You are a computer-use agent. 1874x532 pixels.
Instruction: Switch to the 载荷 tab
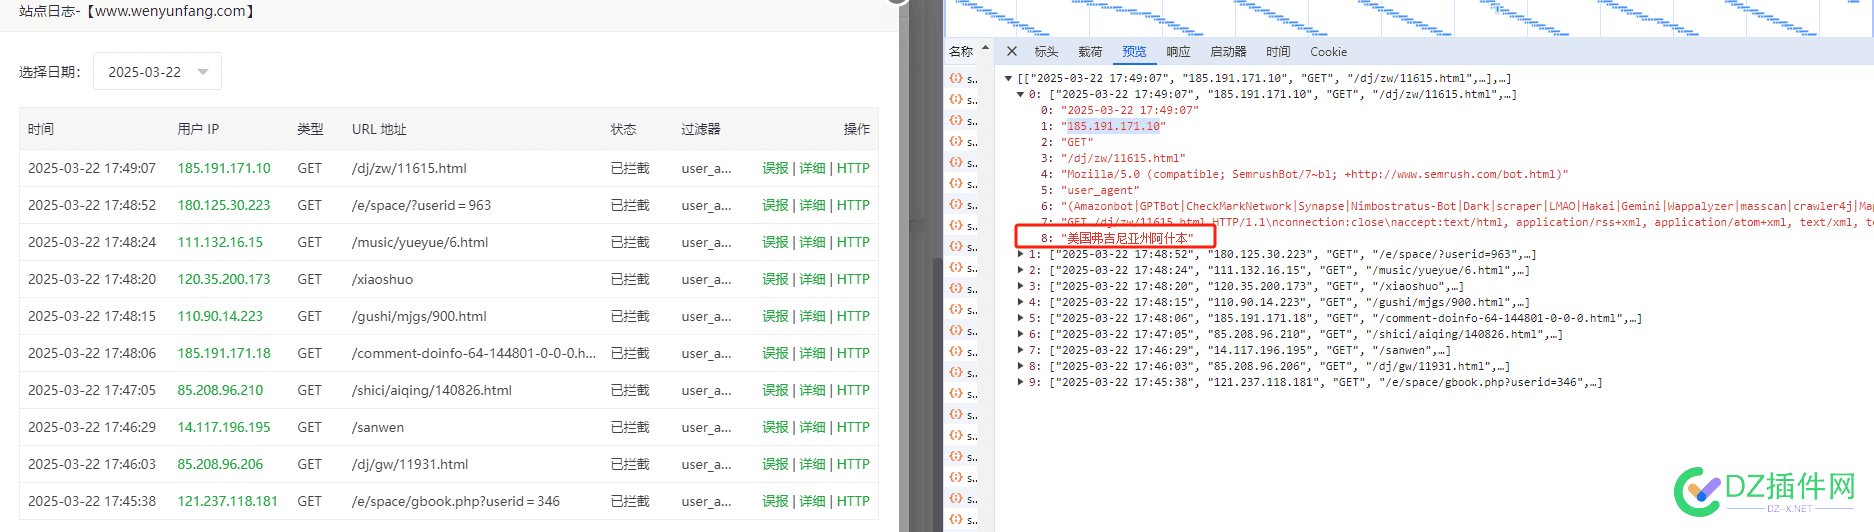click(x=1090, y=52)
